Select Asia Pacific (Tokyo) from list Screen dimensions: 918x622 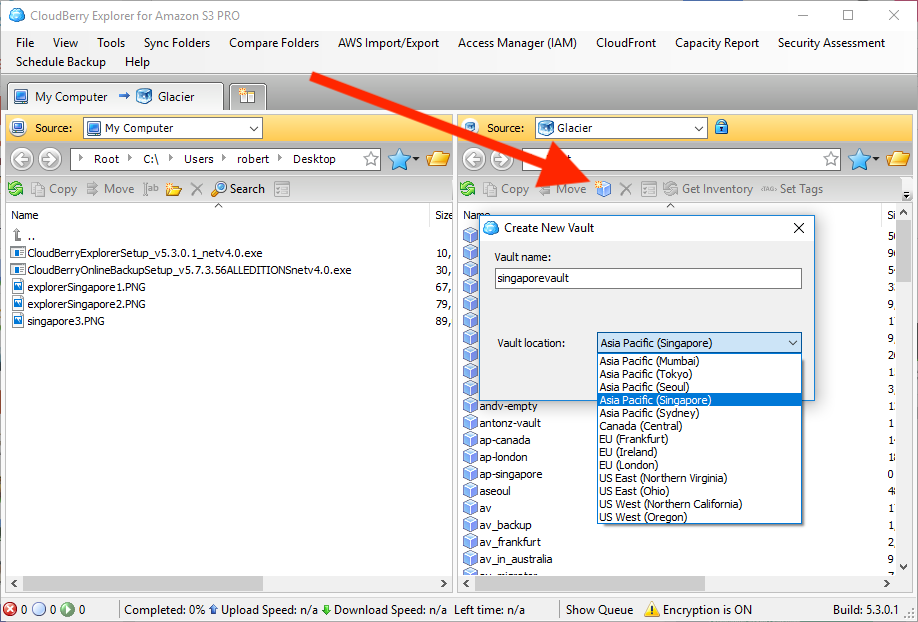(x=699, y=374)
